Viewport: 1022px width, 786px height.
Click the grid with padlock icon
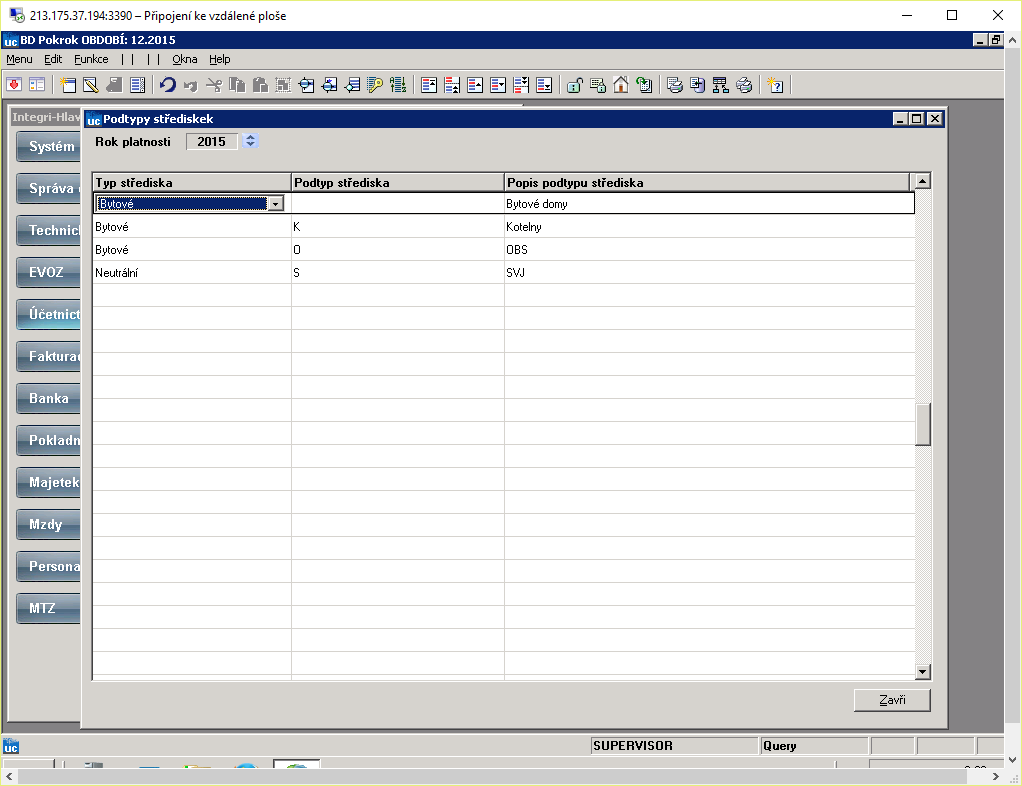(x=598, y=85)
